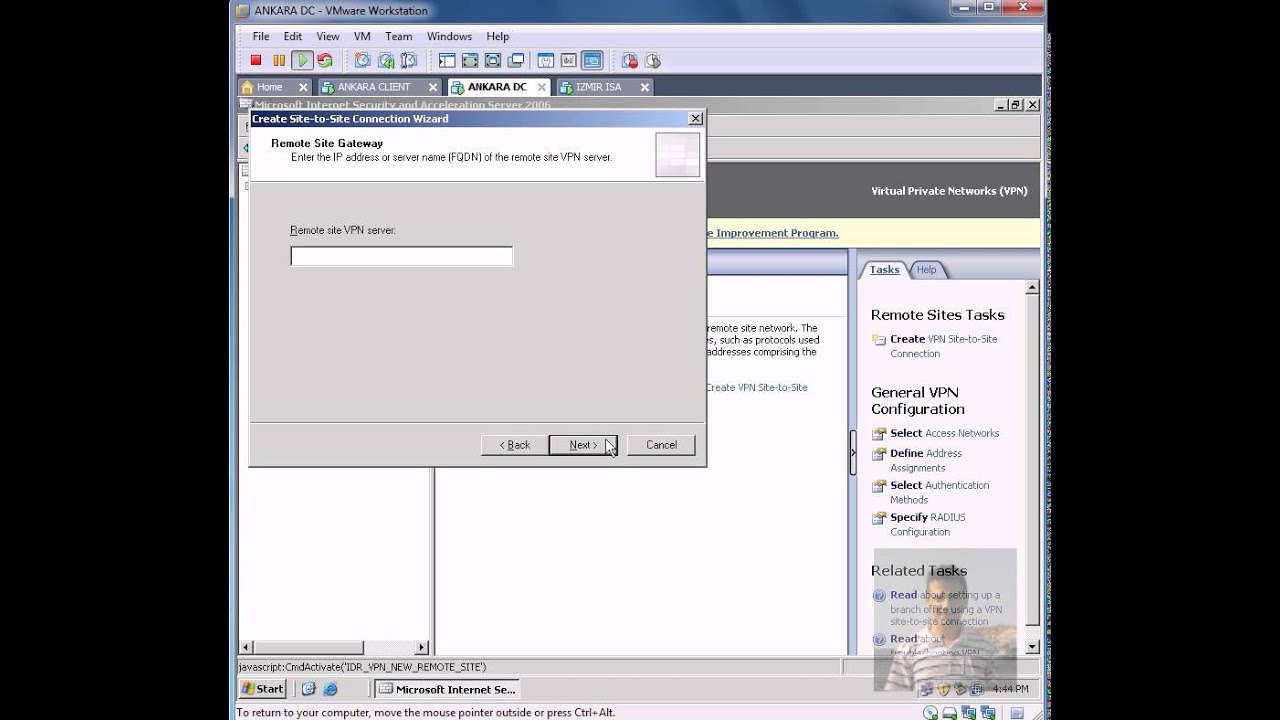Click the Show Desktop quick launch icon
The image size is (1280, 720).
309,689
